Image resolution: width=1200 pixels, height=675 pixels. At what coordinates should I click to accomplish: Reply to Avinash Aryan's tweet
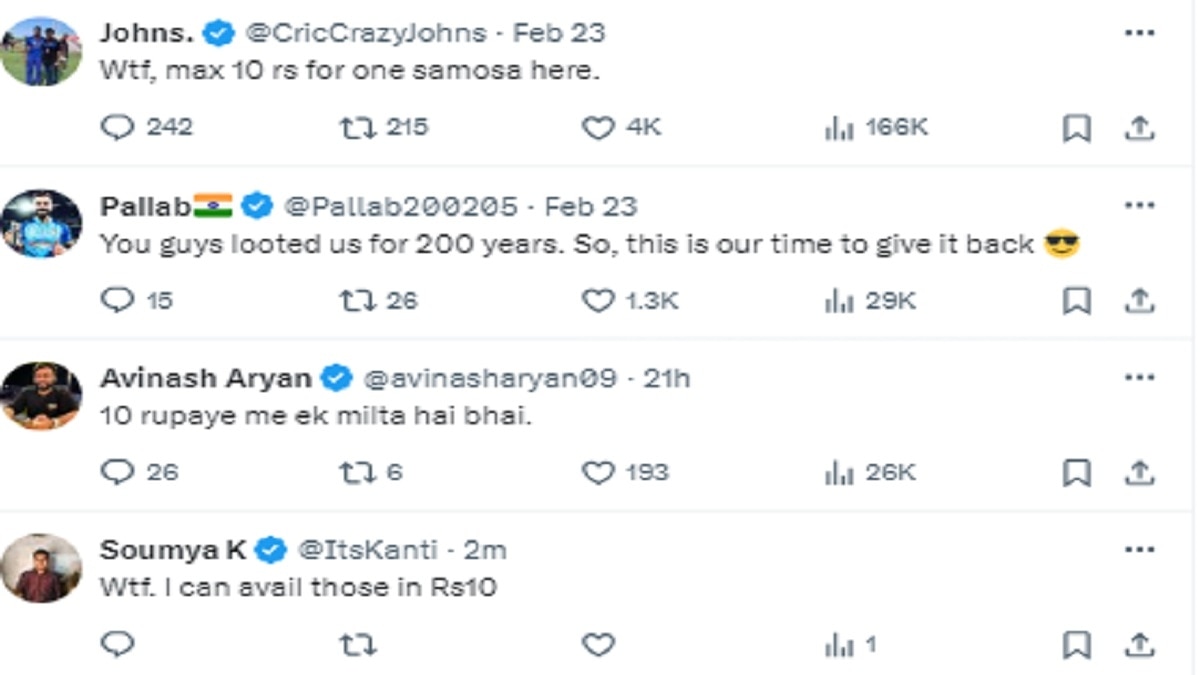[118, 472]
